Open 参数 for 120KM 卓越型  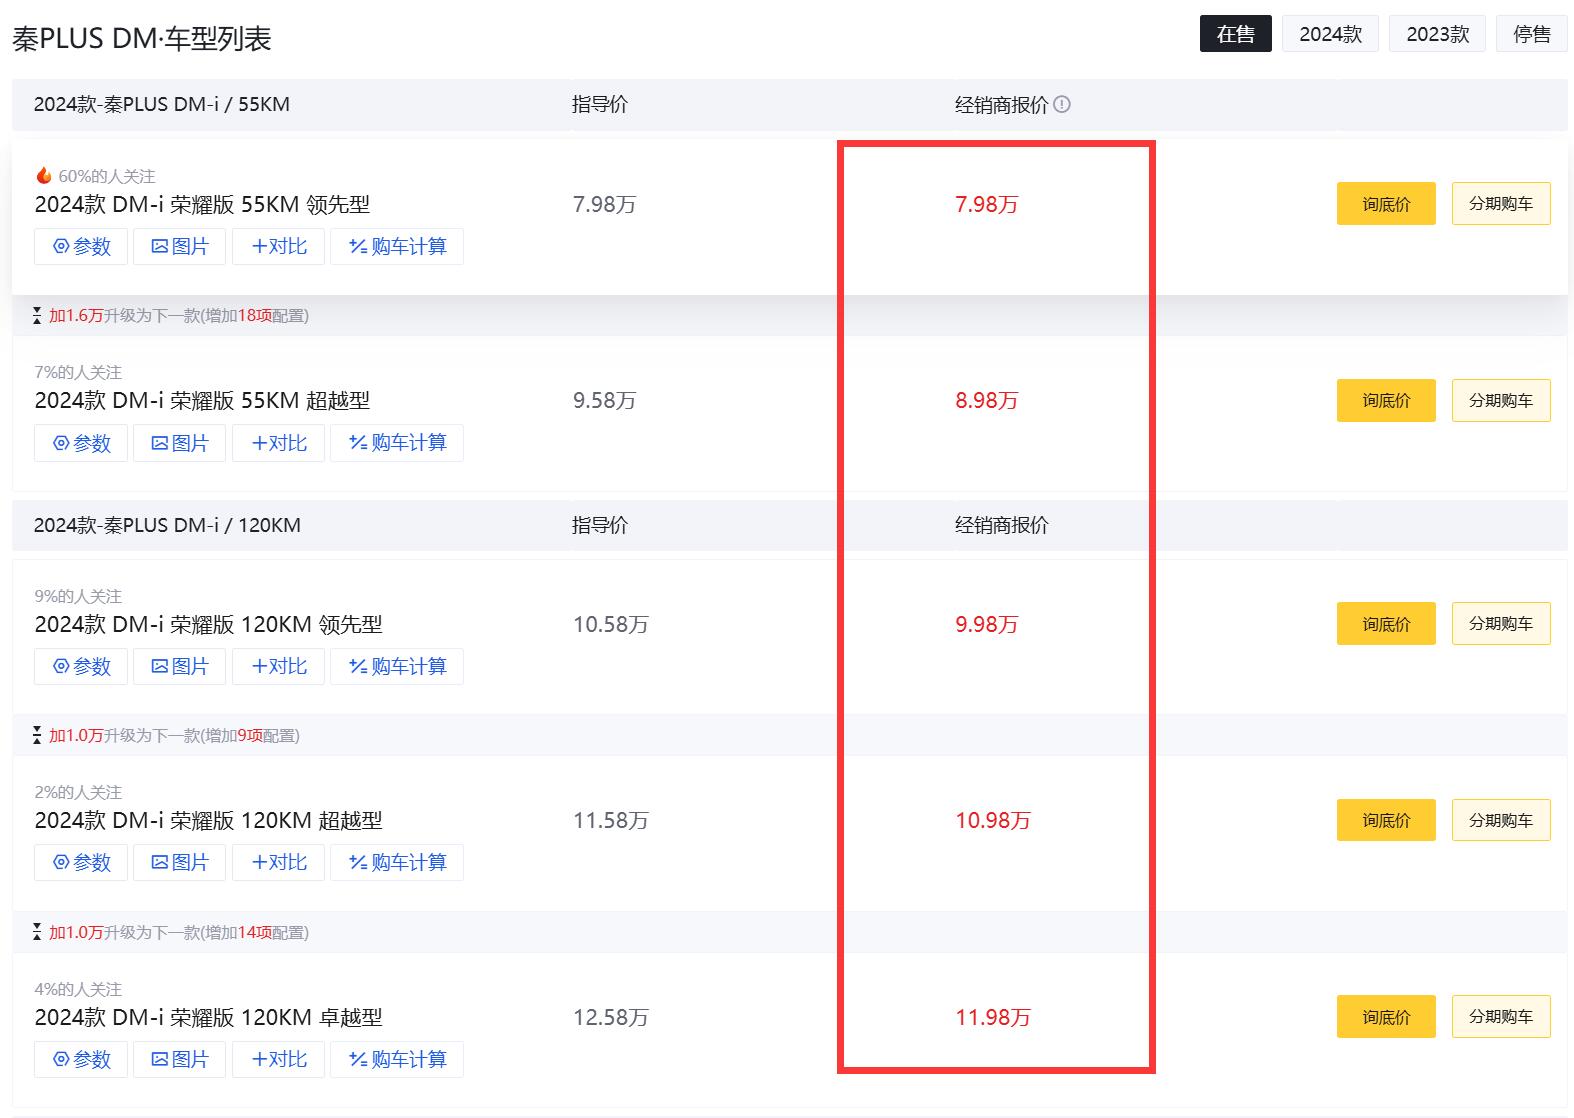[81, 1059]
